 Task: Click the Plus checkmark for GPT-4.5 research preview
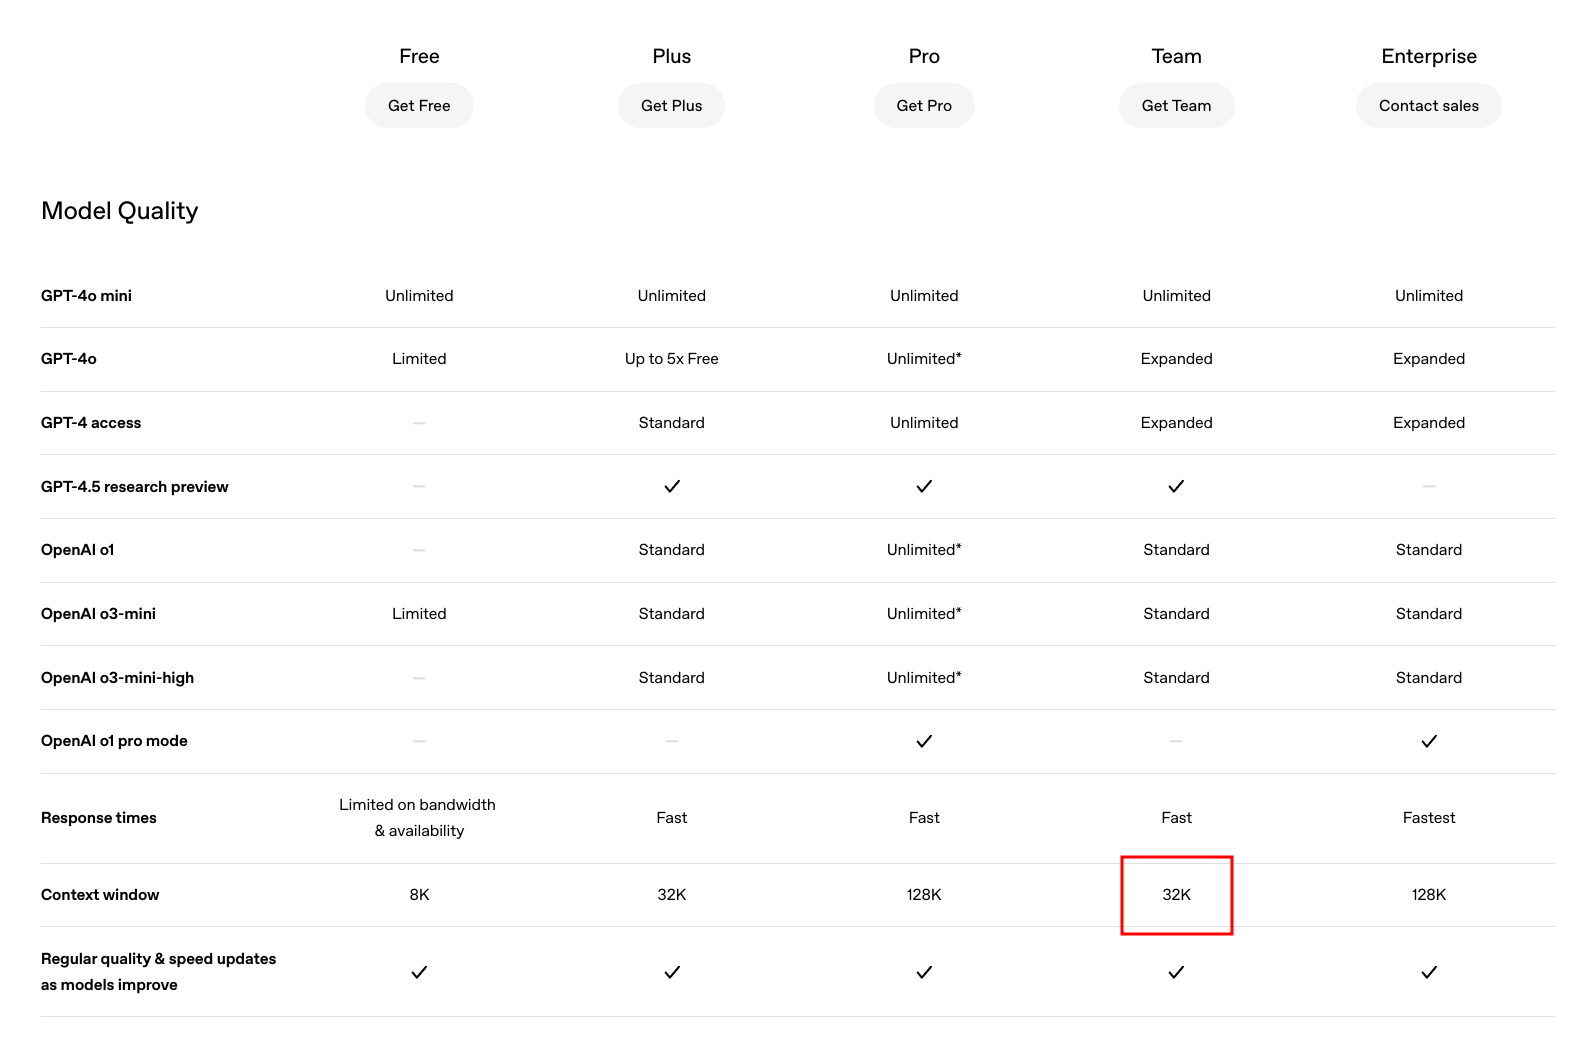point(672,486)
